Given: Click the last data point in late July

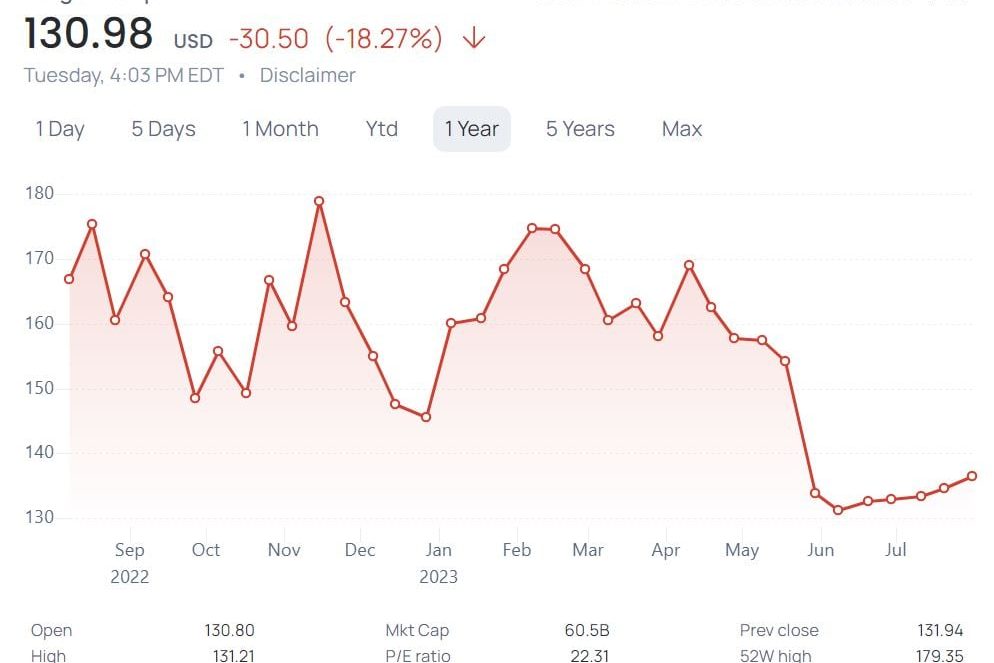Looking at the screenshot, I should [x=972, y=476].
